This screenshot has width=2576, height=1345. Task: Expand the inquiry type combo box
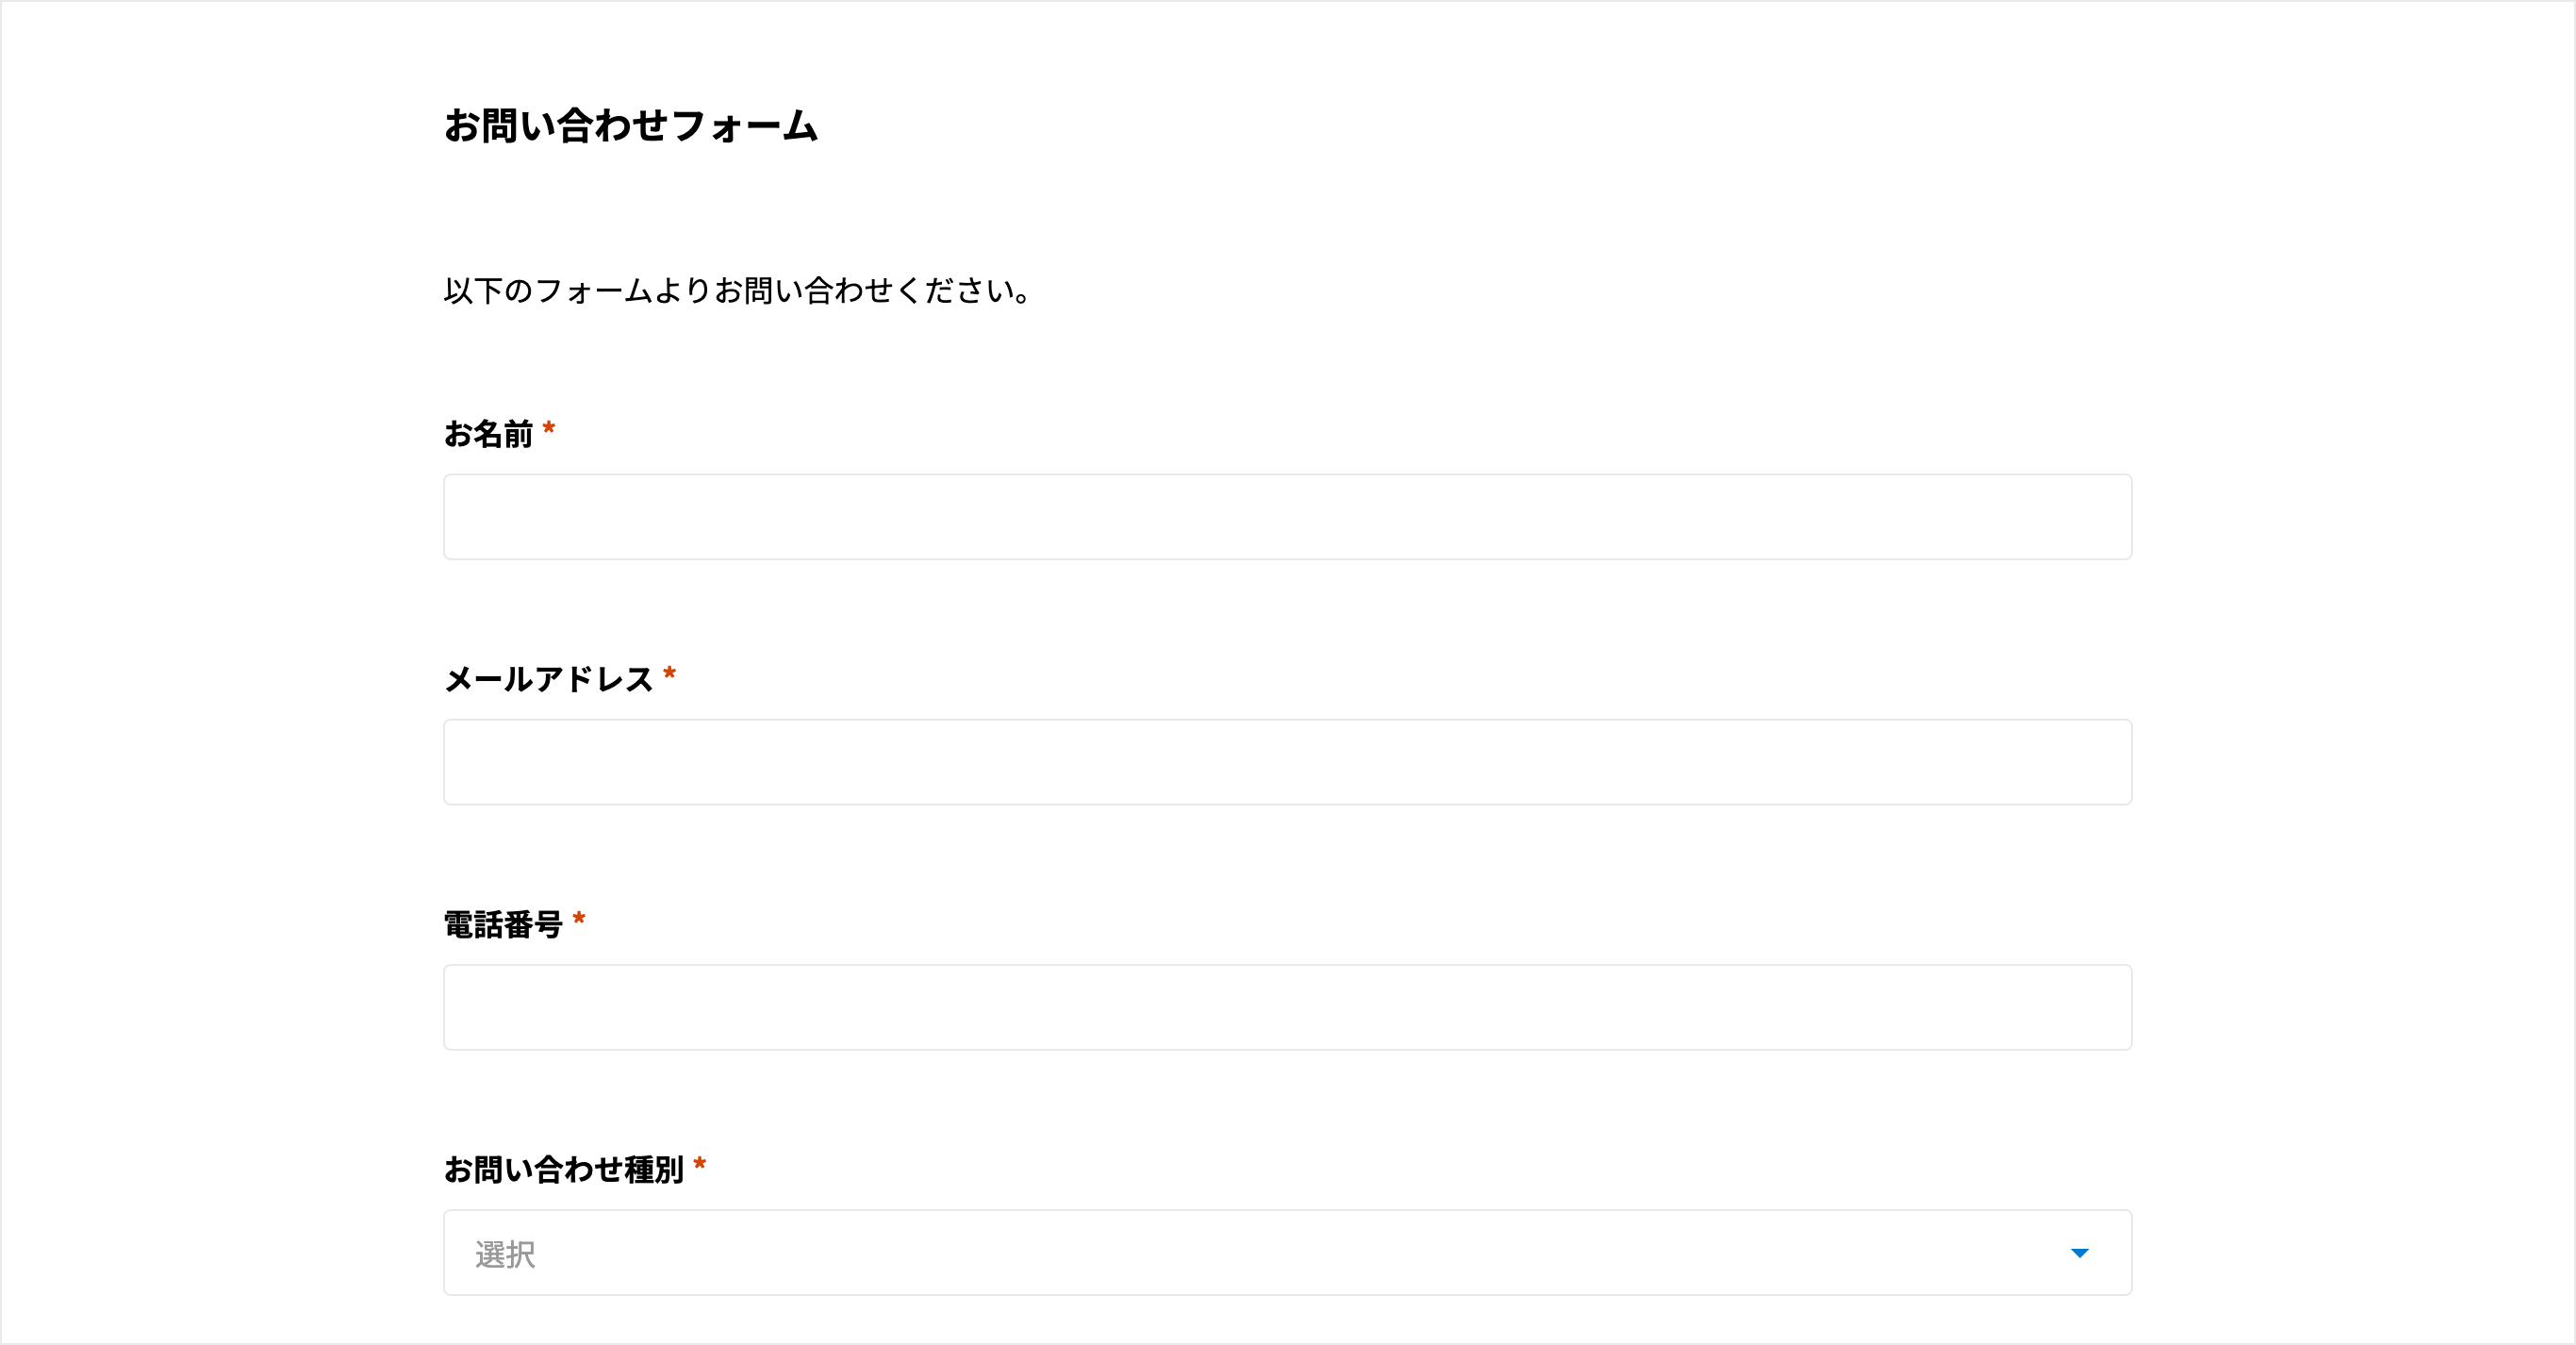1288,1253
